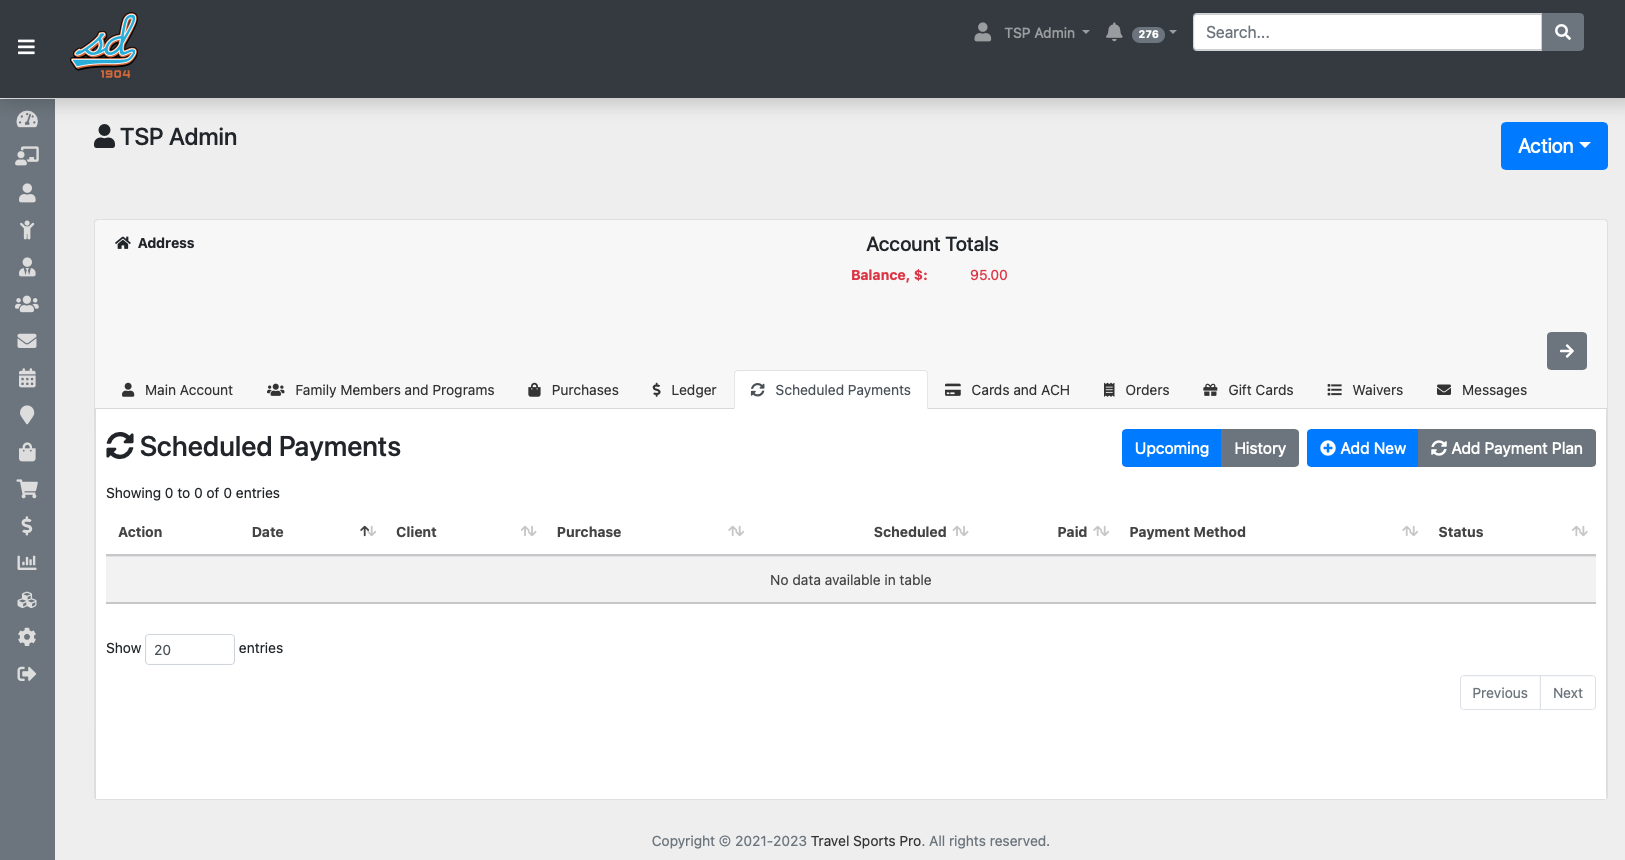Switch to the Main Account tab
The height and width of the screenshot is (860, 1625).
click(177, 390)
